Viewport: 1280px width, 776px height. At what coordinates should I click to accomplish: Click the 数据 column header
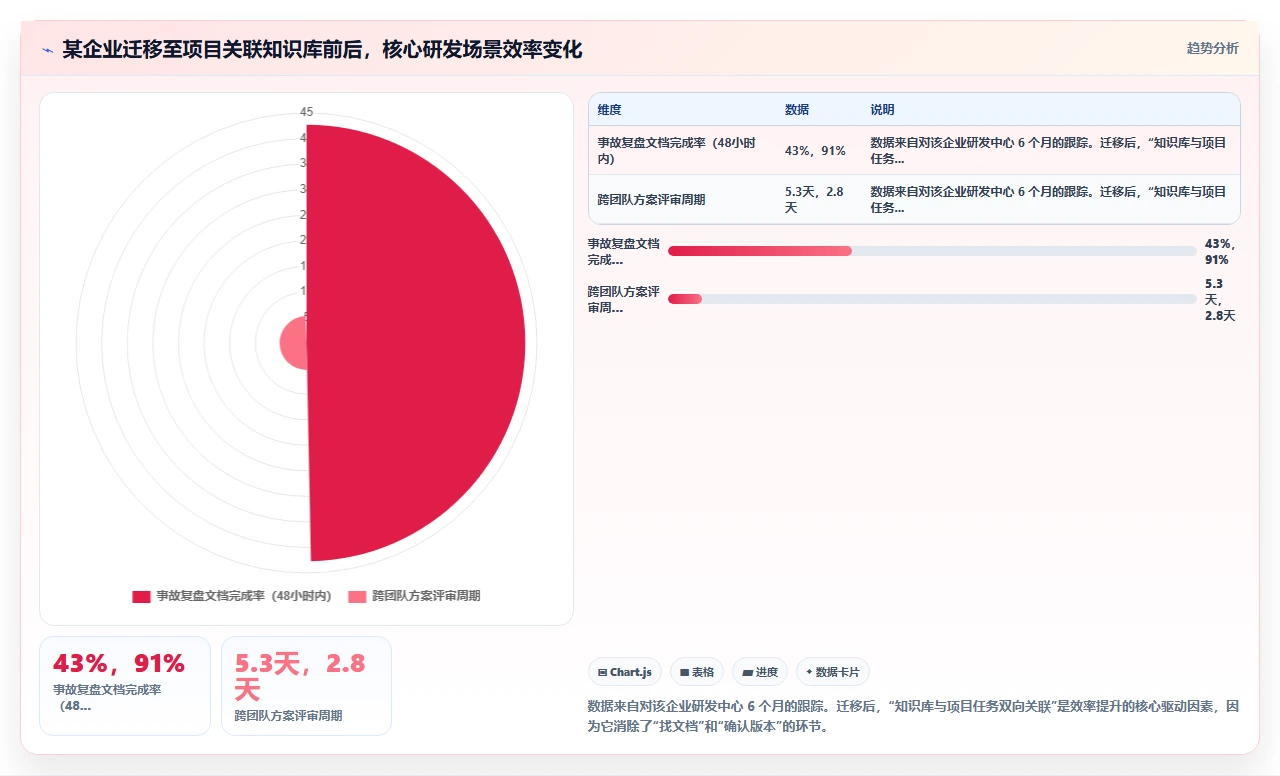point(796,110)
